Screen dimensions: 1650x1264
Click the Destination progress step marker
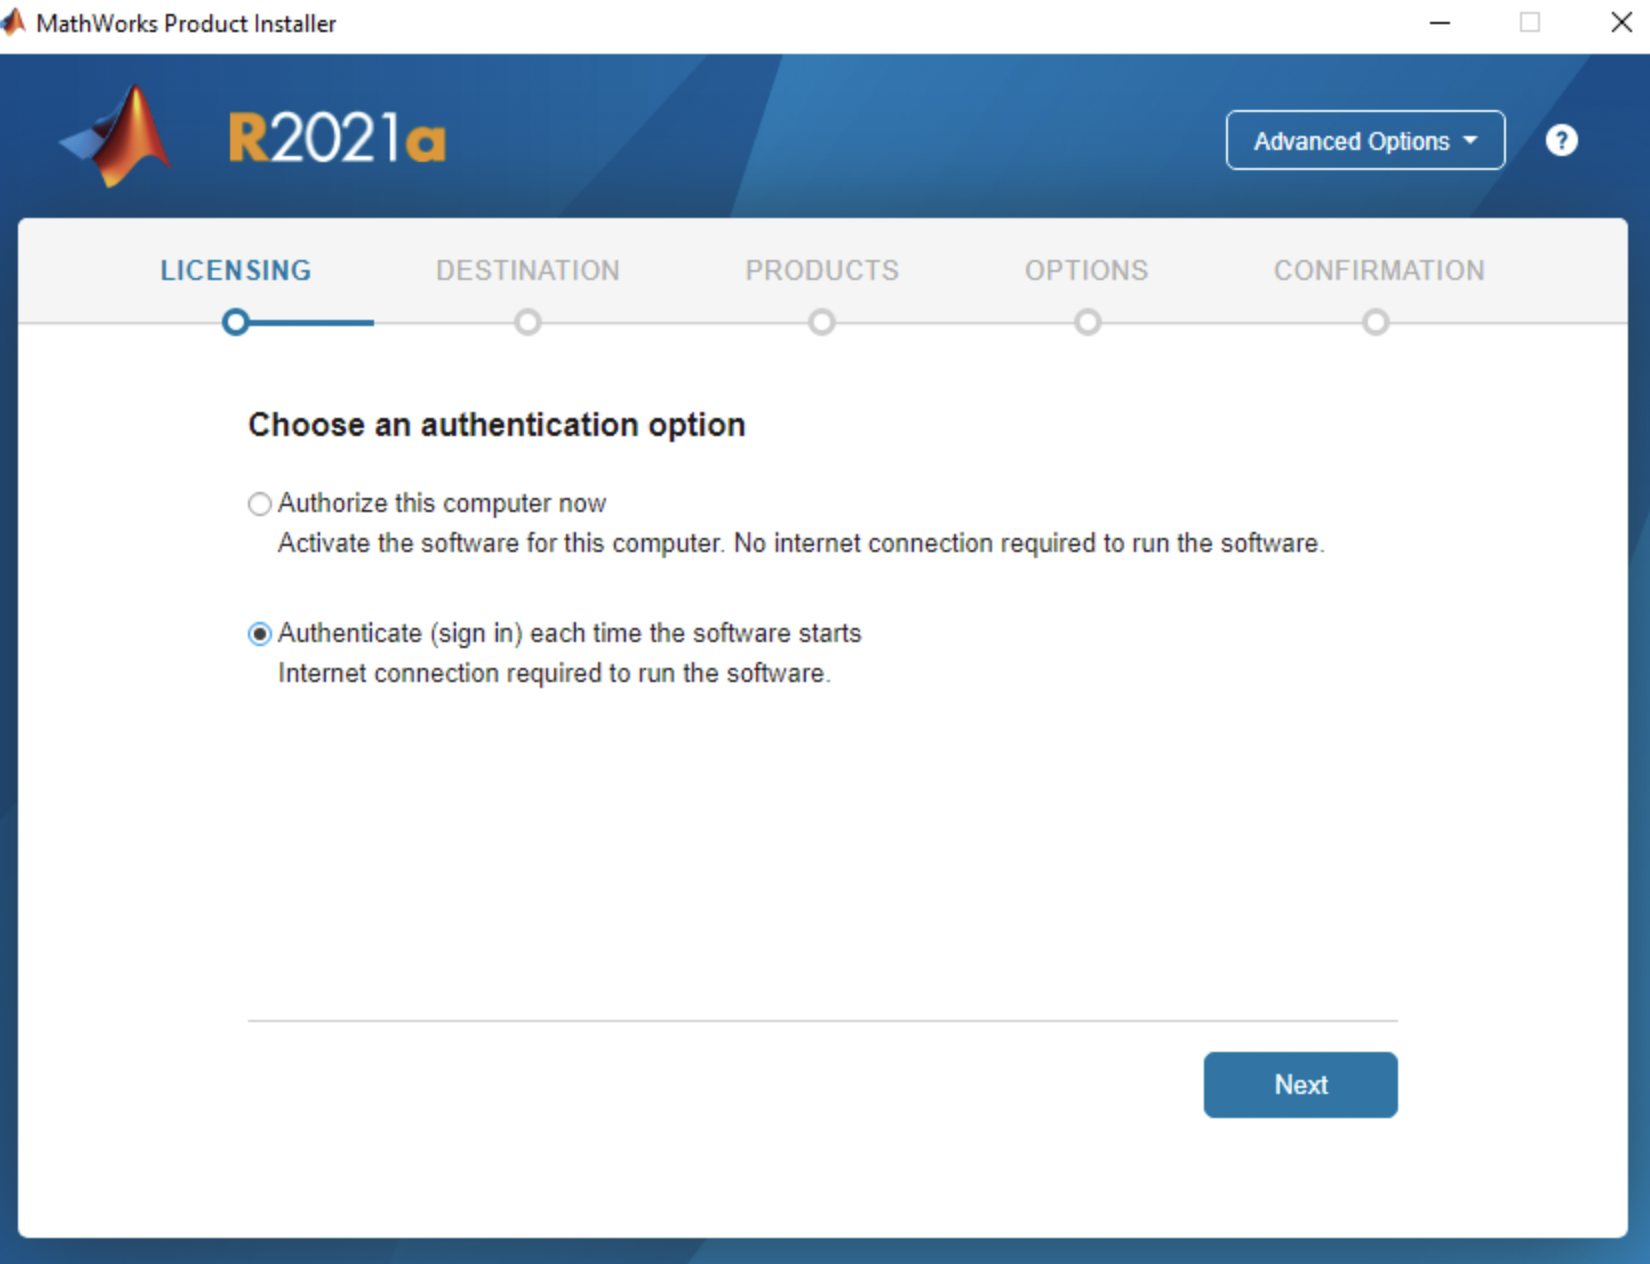click(528, 323)
